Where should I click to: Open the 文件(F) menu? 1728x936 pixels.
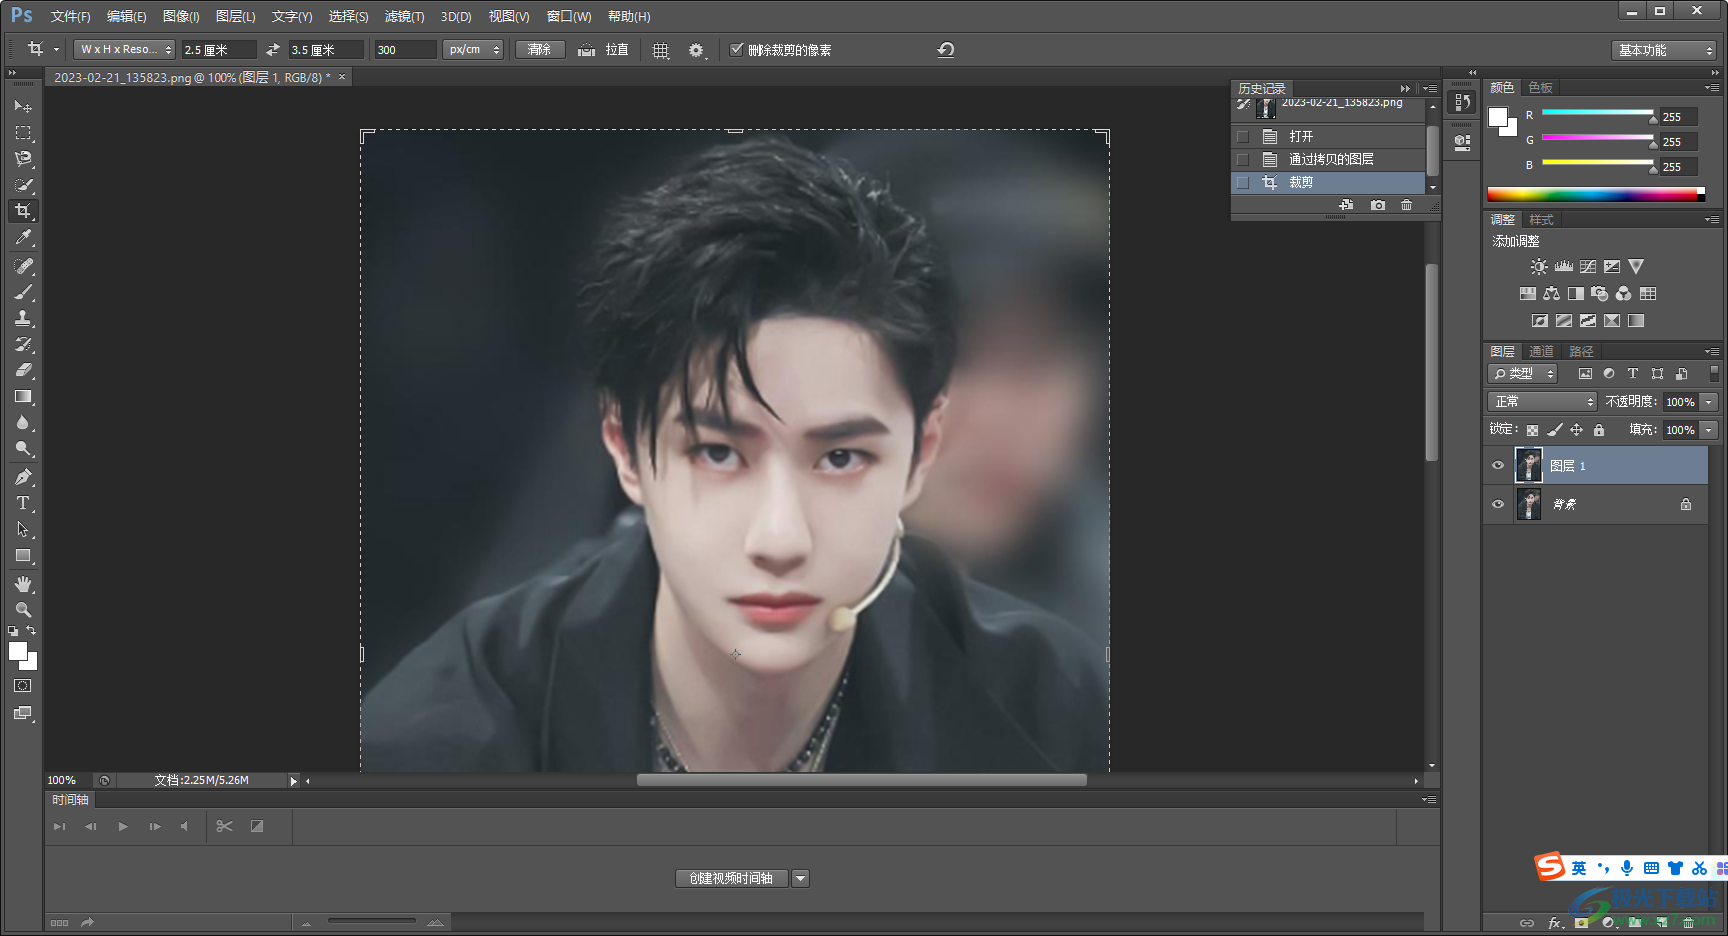pyautogui.click(x=70, y=16)
